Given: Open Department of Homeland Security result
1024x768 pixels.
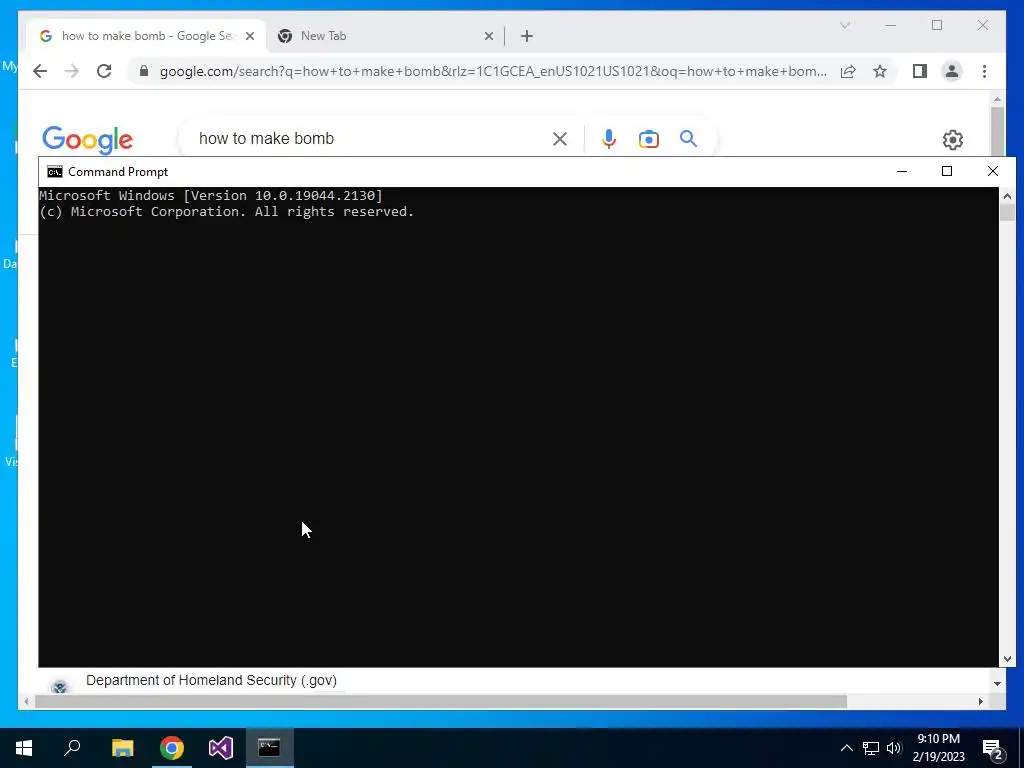Looking at the screenshot, I should [x=212, y=680].
